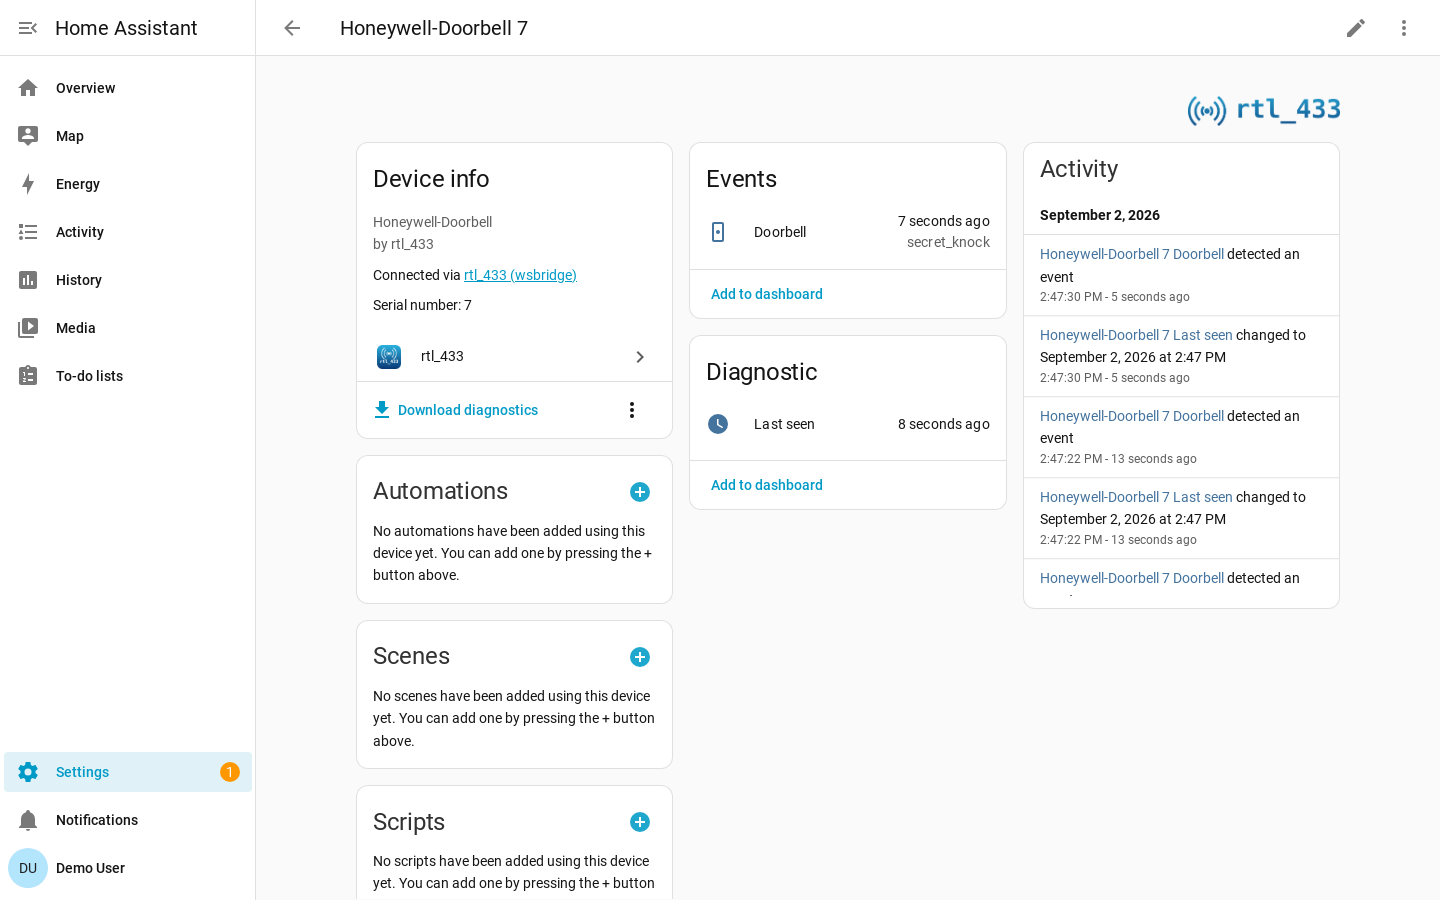Click the To-do lists clipboard icon

pos(28,376)
